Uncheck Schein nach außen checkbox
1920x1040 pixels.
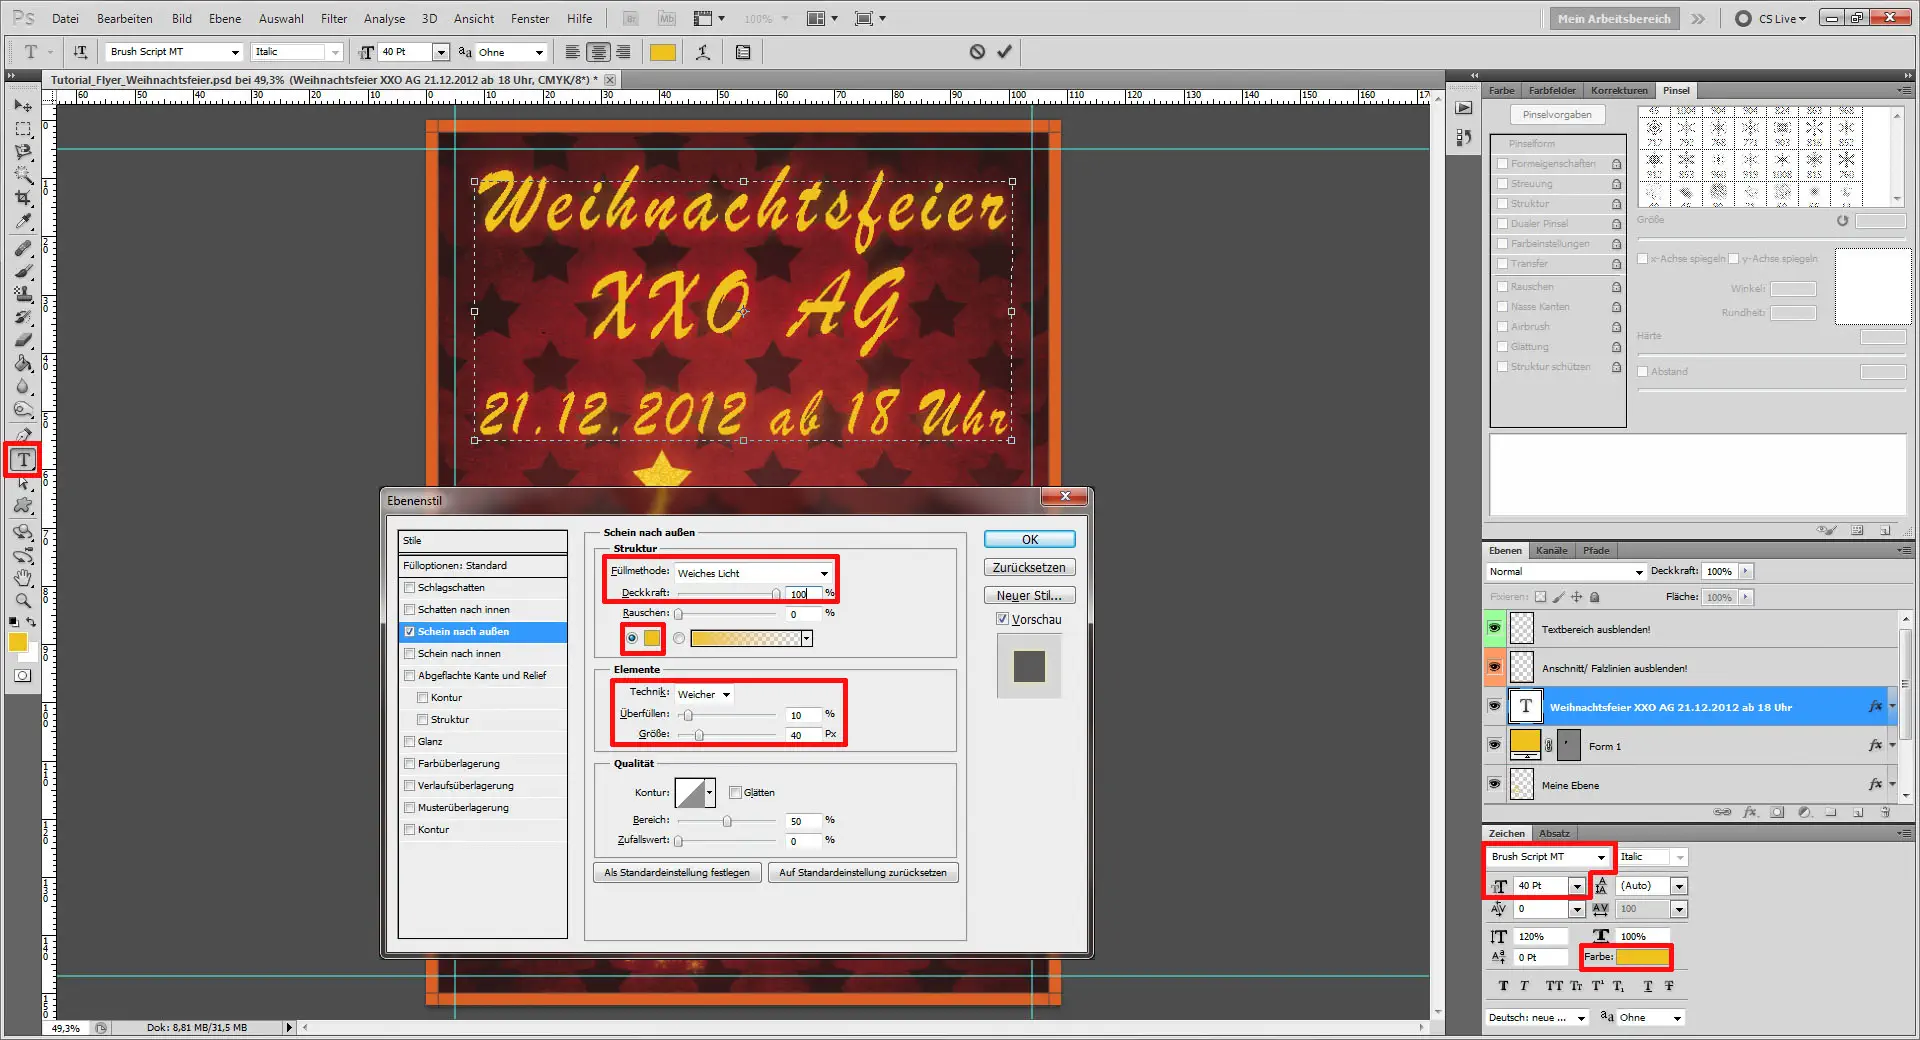(x=409, y=632)
